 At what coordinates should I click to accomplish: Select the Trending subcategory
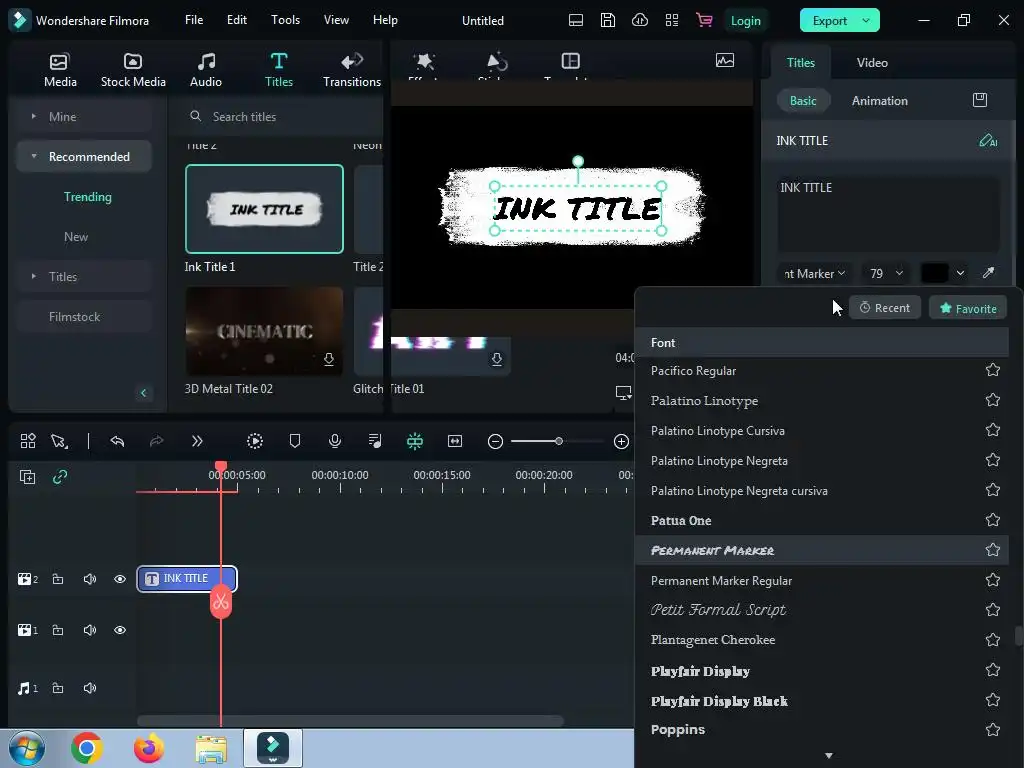(x=88, y=197)
